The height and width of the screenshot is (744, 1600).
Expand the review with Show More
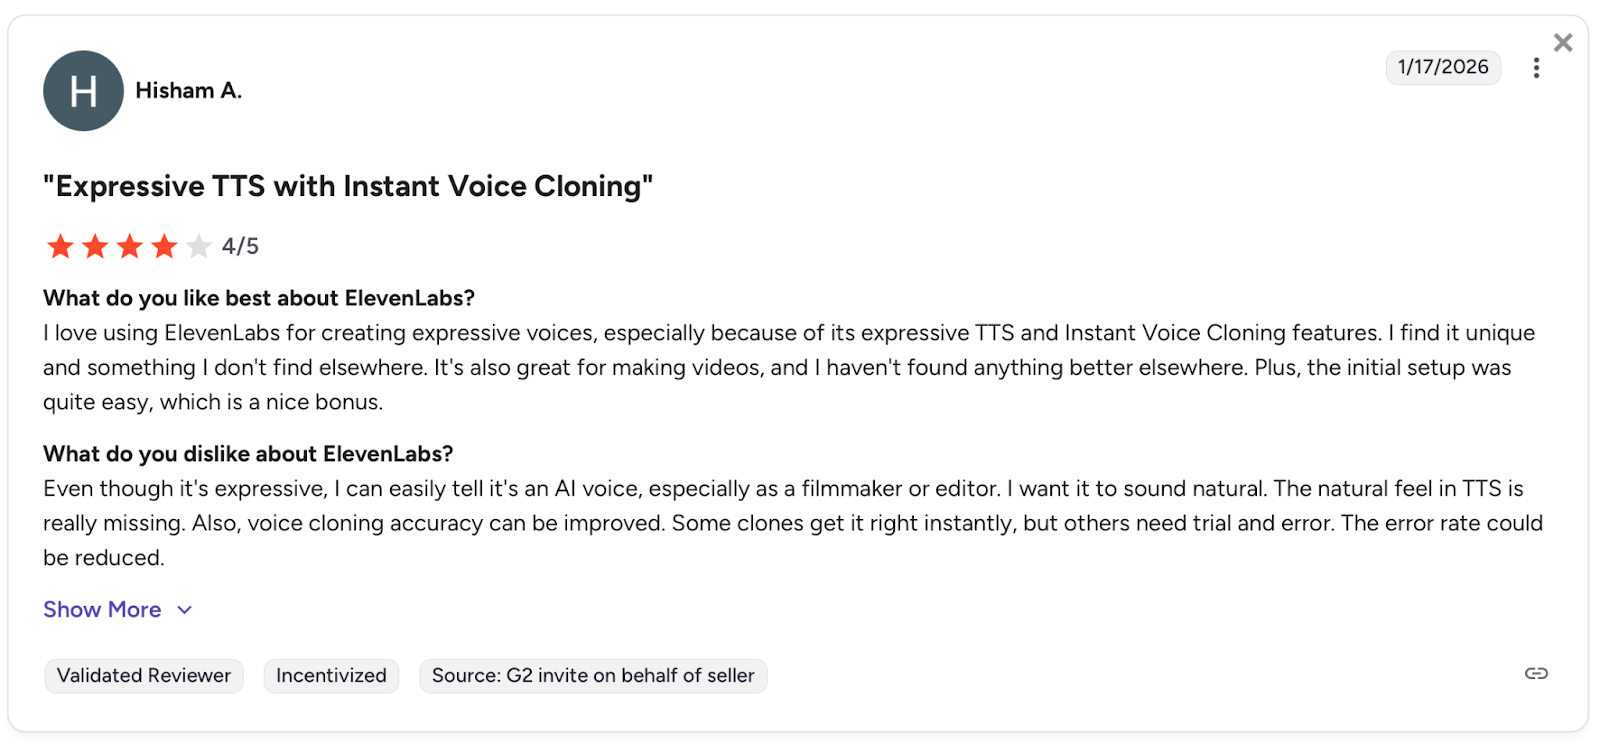click(x=102, y=610)
